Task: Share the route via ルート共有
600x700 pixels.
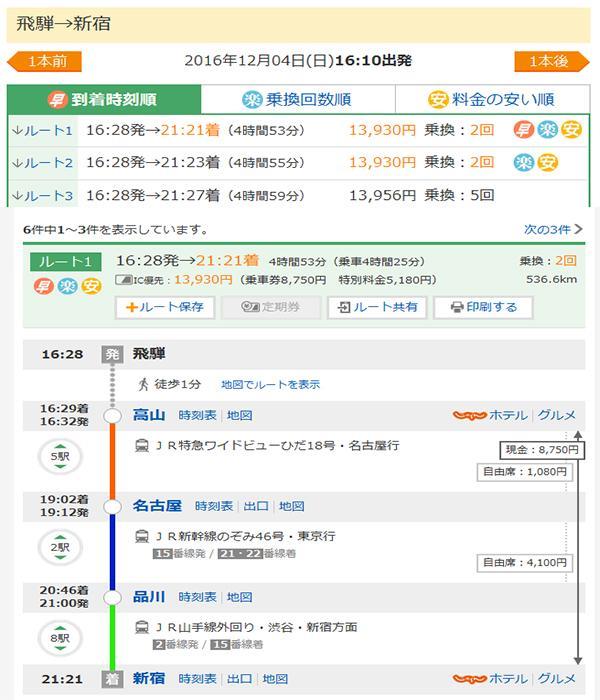Action: click(377, 308)
